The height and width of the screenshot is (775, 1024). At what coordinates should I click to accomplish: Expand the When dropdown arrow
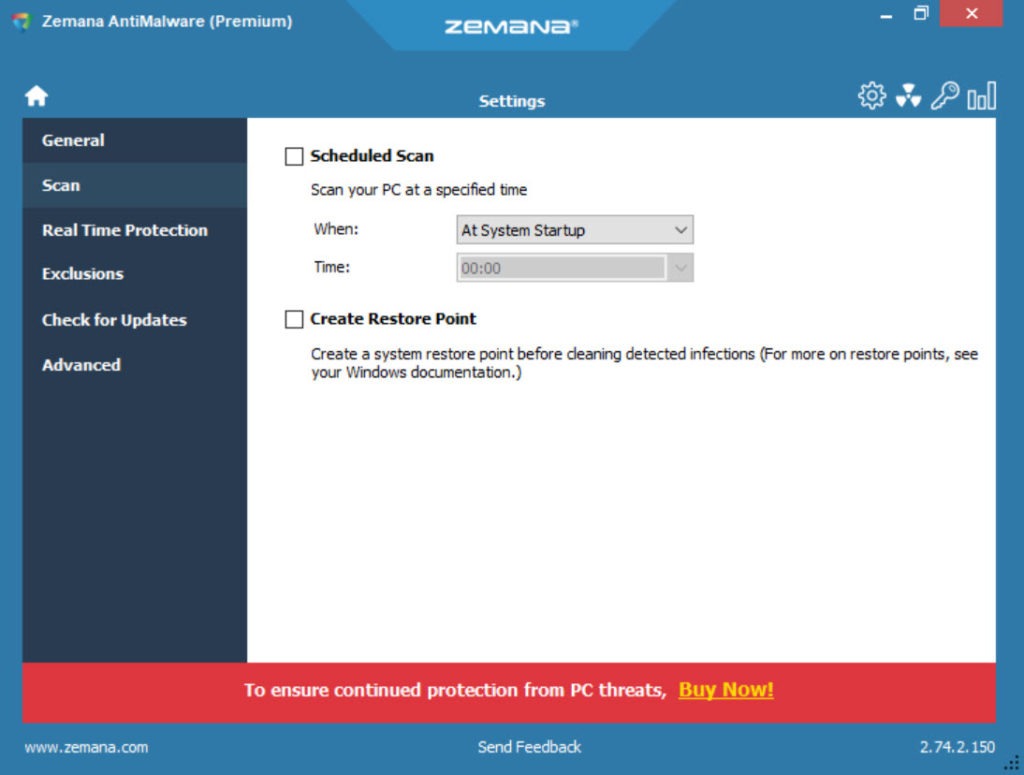tap(680, 230)
